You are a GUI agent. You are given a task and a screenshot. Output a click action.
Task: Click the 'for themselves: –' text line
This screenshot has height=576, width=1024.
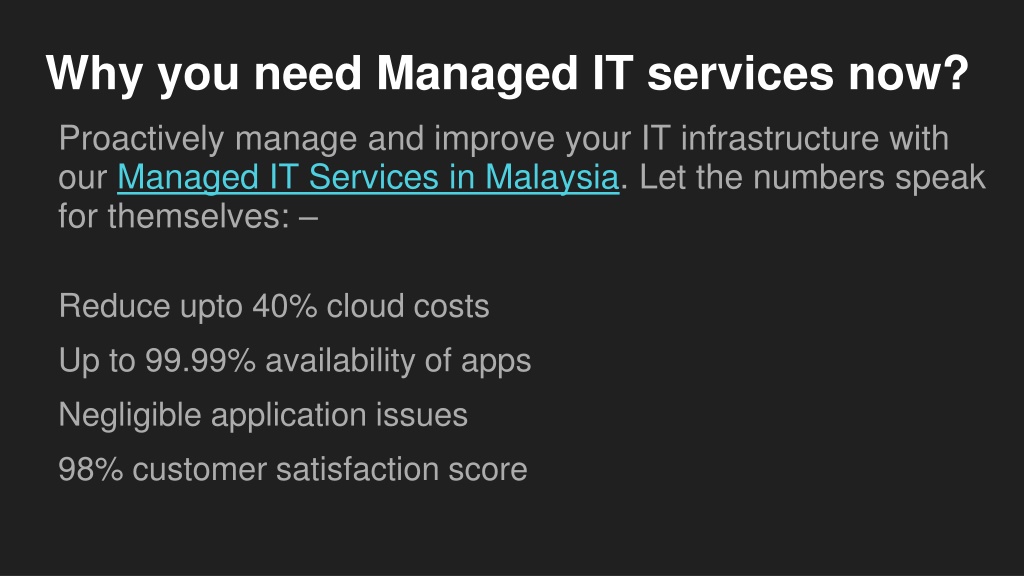click(x=188, y=216)
